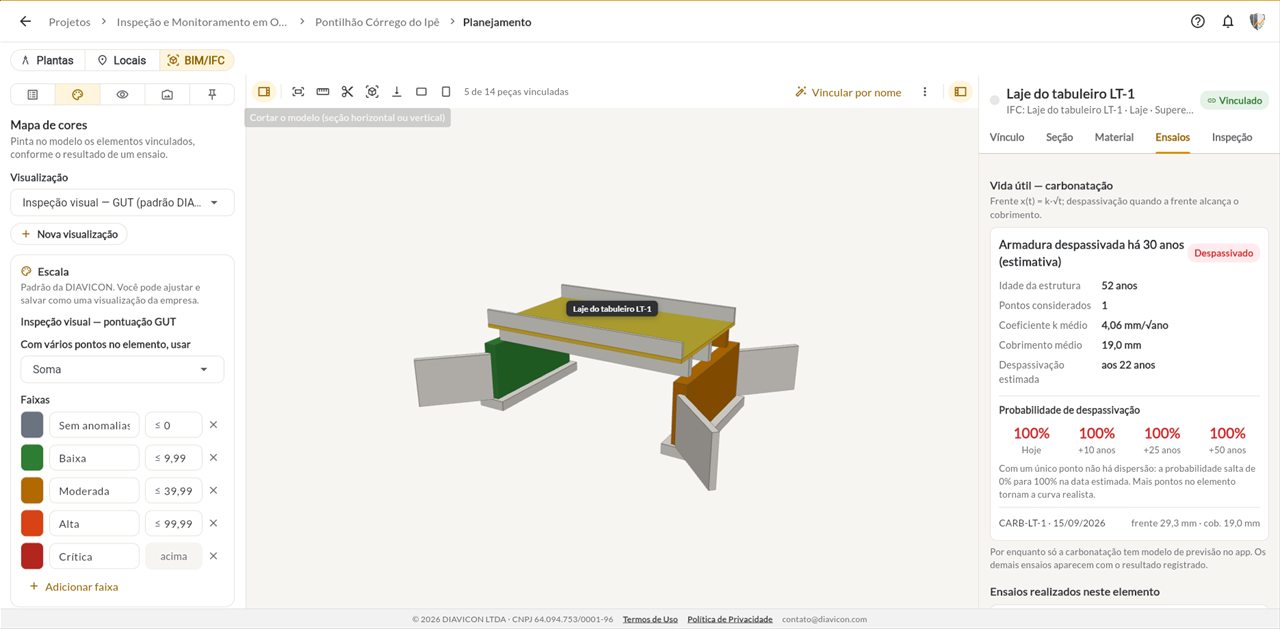Open the three-dots more options menu
Screen dimensions: 1280x629
pos(925,91)
